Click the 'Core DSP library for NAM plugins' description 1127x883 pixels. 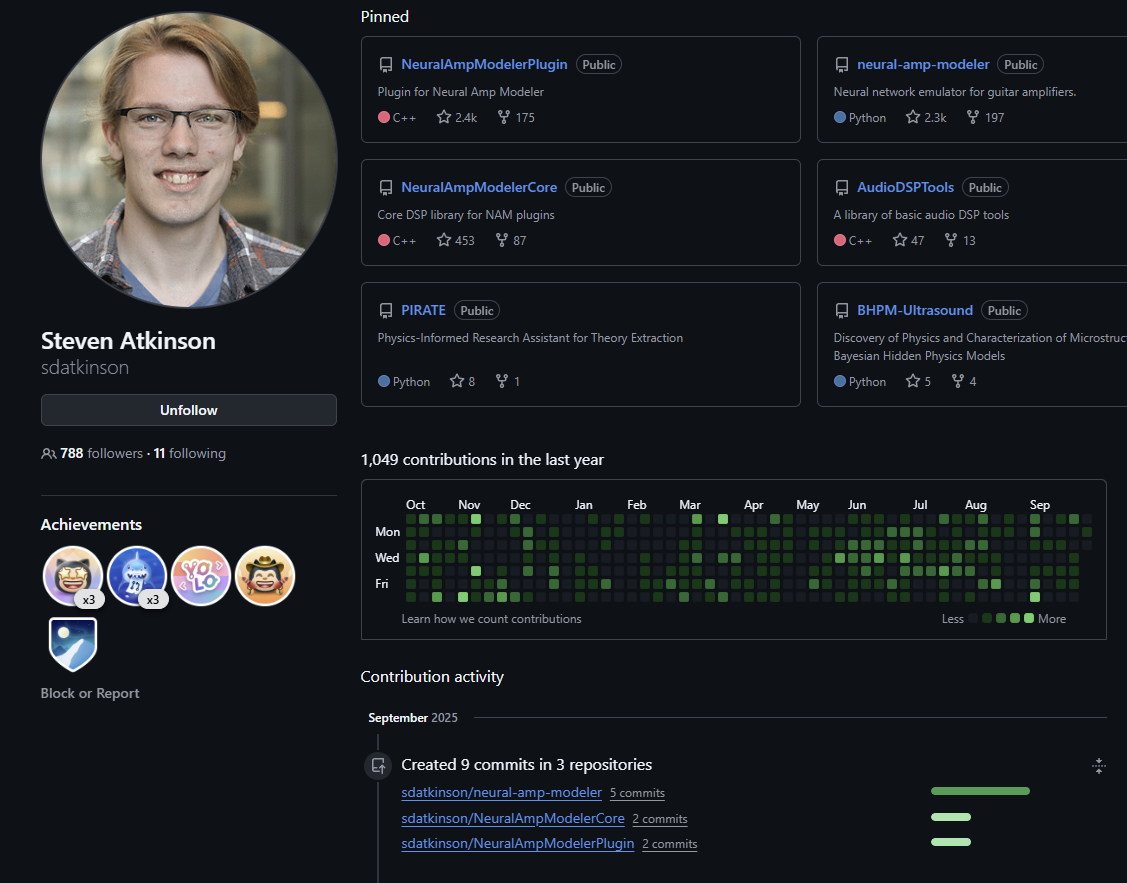pyautogui.click(x=466, y=215)
